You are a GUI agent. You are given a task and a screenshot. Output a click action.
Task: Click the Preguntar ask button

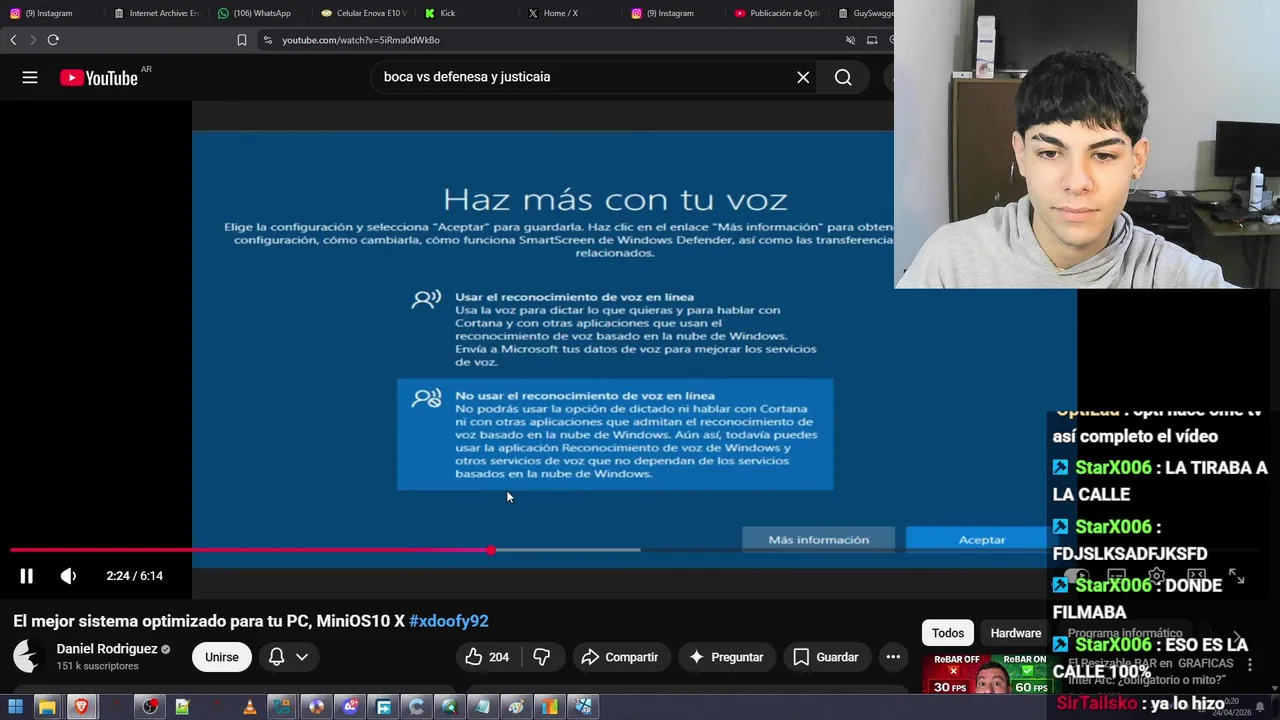click(727, 657)
